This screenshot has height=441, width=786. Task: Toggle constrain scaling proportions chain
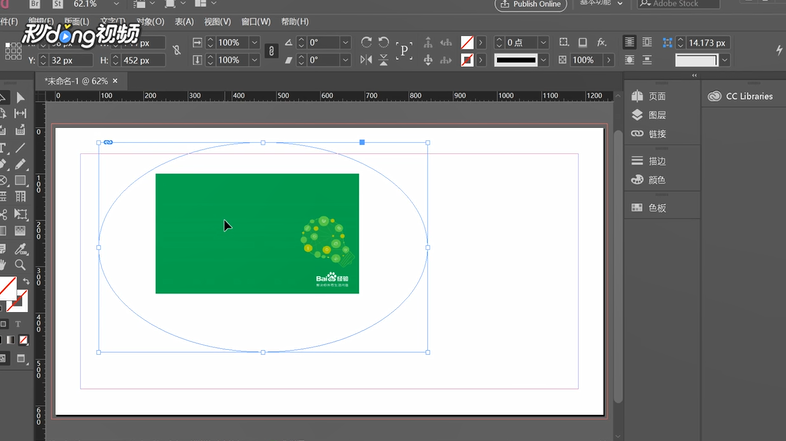point(271,51)
